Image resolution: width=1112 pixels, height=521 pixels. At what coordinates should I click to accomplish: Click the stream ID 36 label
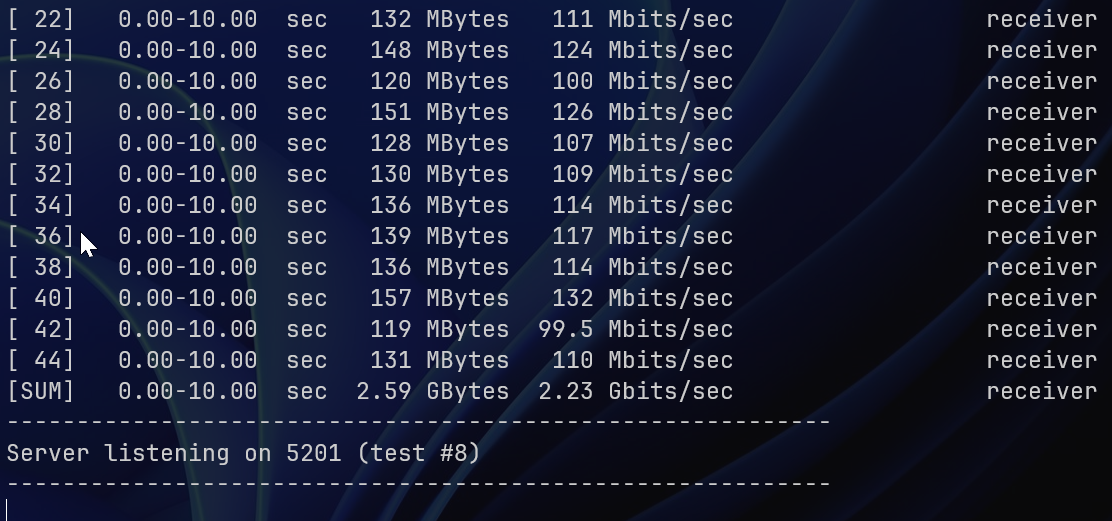(40, 236)
